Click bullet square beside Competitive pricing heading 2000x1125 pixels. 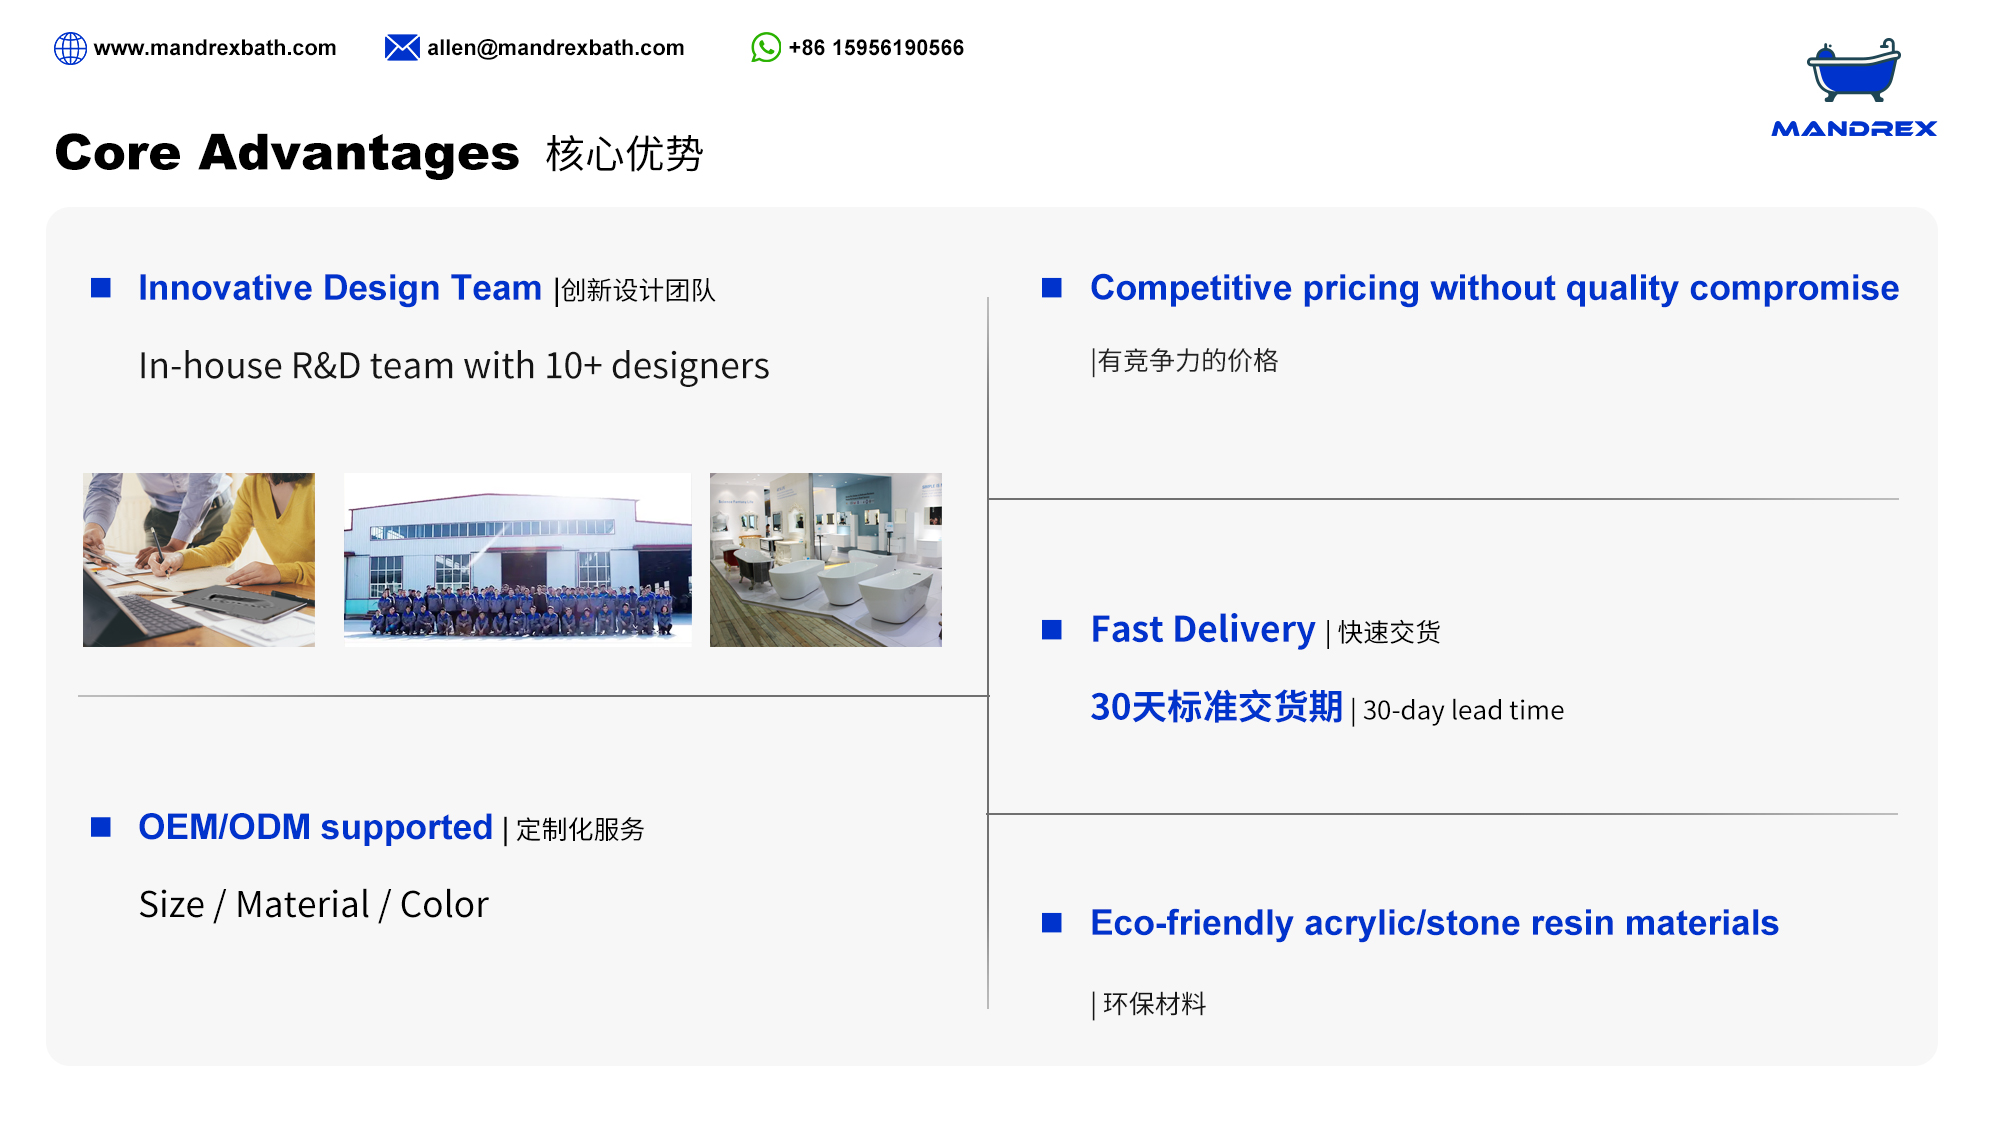pyautogui.click(x=1052, y=288)
